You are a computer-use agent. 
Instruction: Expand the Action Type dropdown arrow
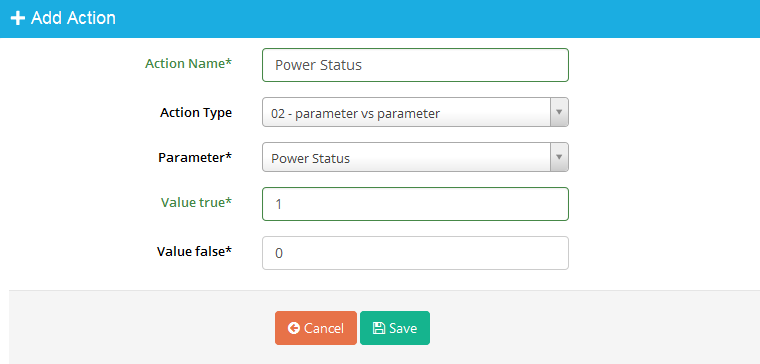pyautogui.click(x=559, y=112)
